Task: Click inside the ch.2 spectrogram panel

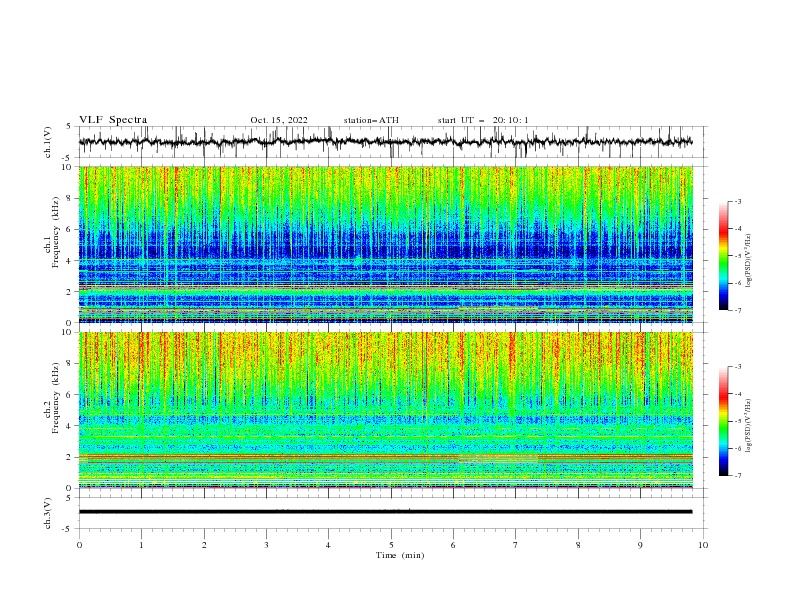Action: (x=385, y=410)
